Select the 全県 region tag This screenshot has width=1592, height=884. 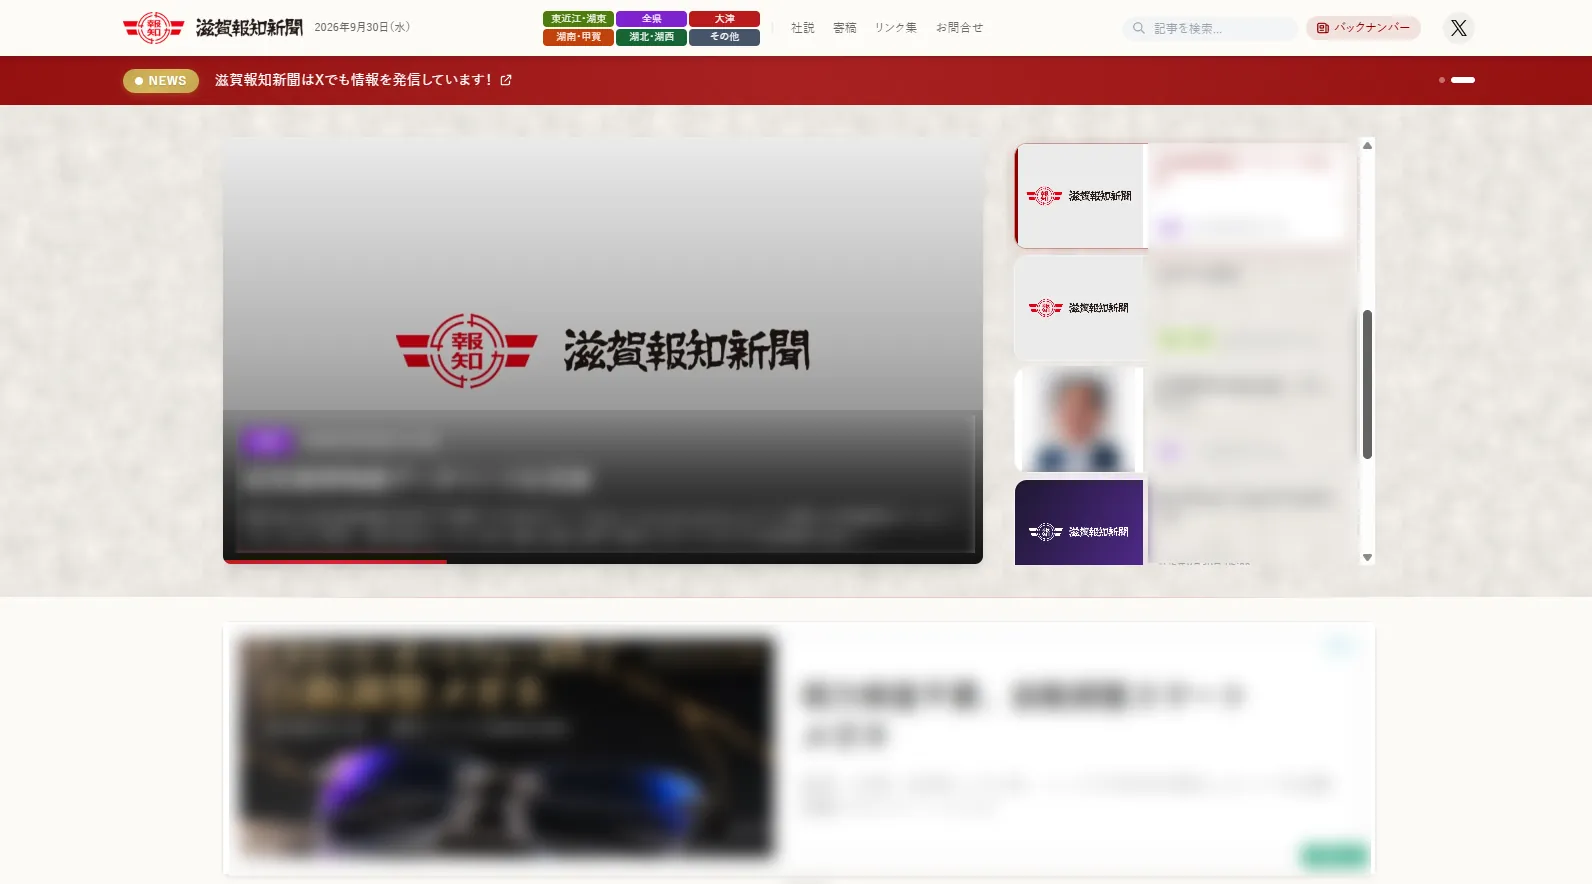pos(651,19)
